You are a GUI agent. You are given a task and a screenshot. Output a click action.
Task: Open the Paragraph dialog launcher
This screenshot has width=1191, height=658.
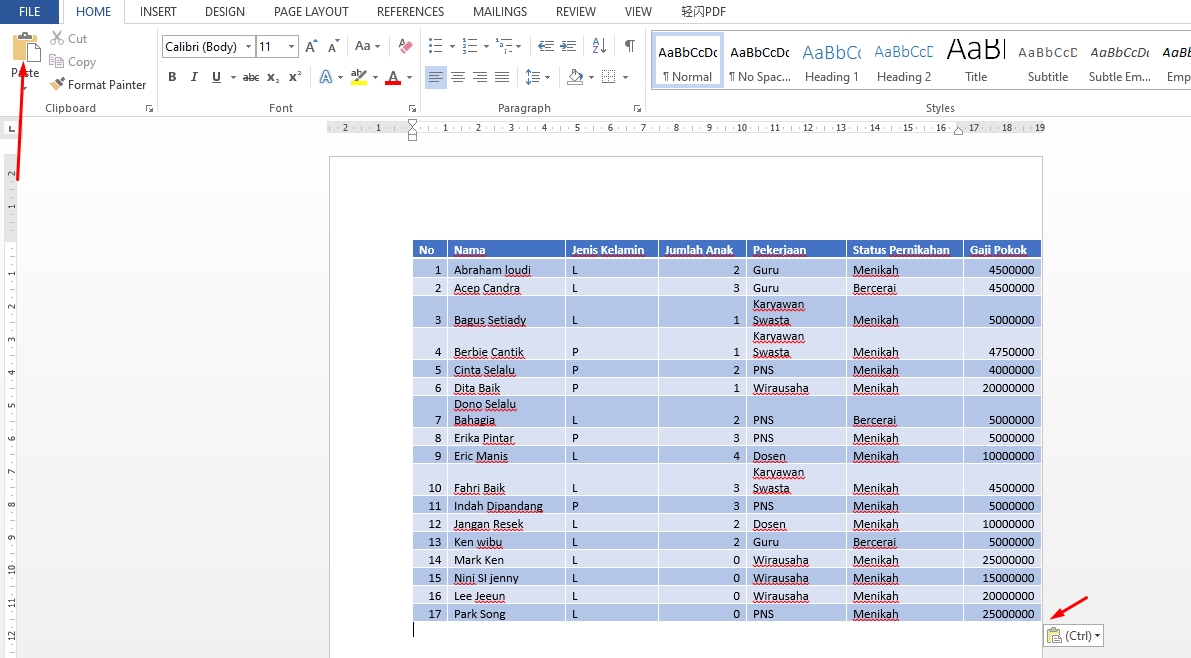(637, 109)
